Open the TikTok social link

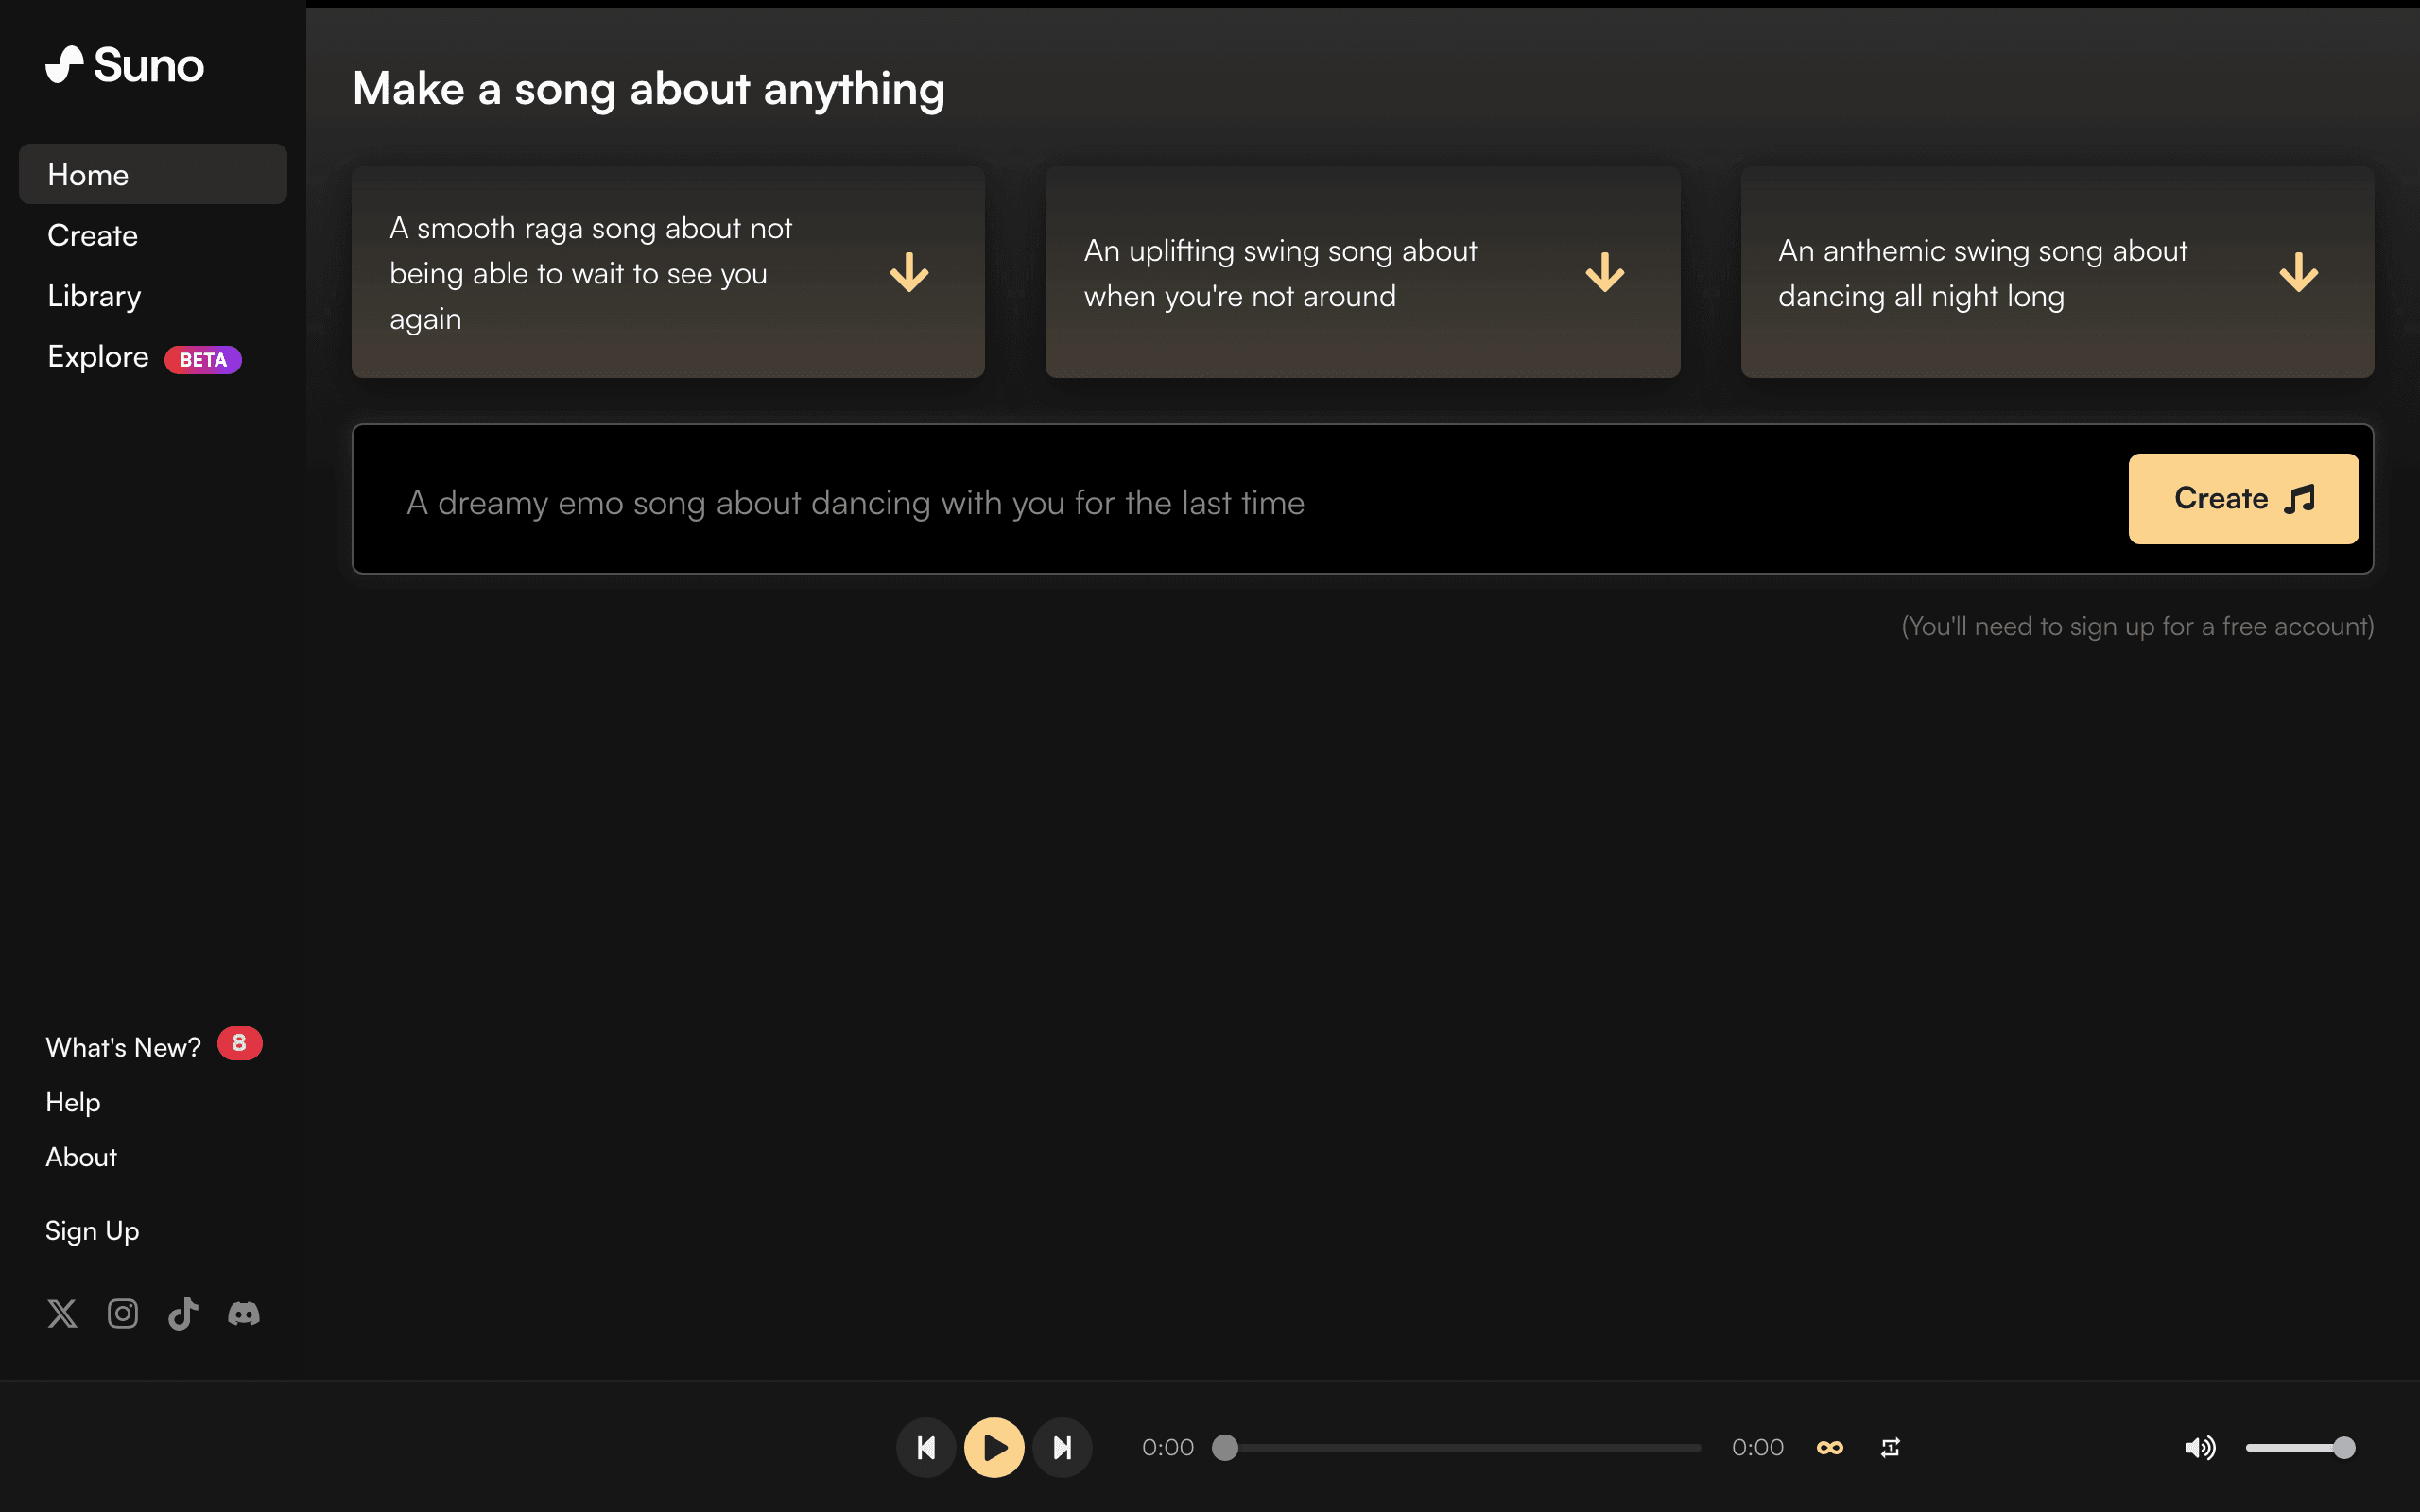[183, 1313]
